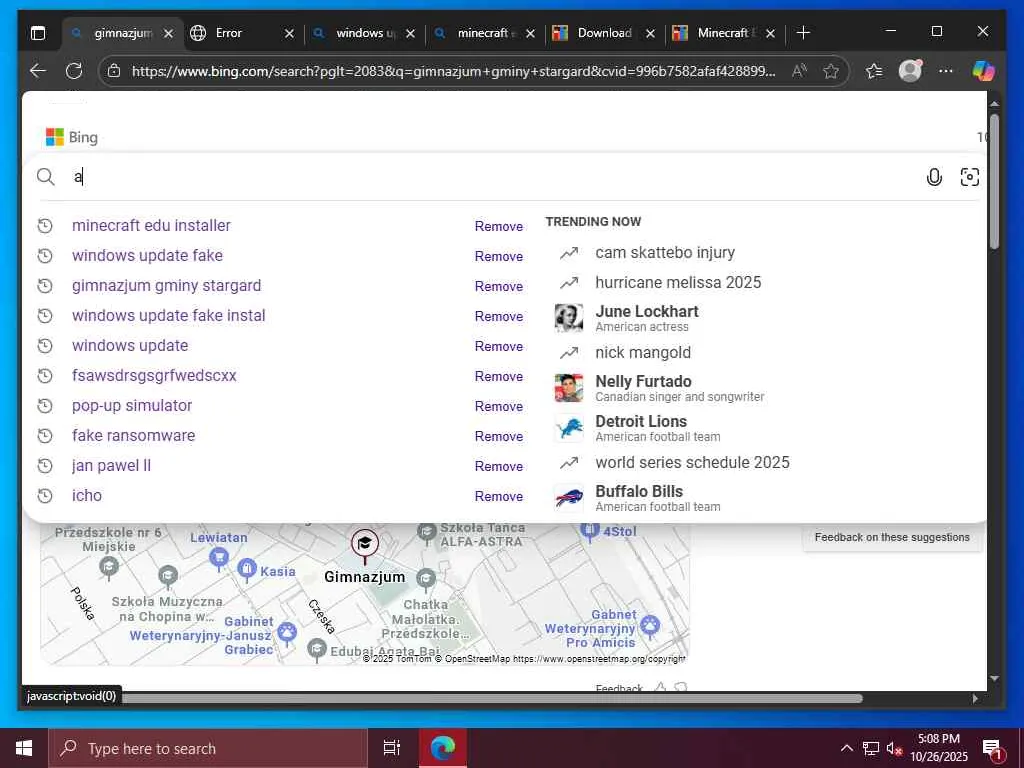This screenshot has width=1024, height=768.
Task: Open Task View on the taskbar
Action: pos(391,748)
